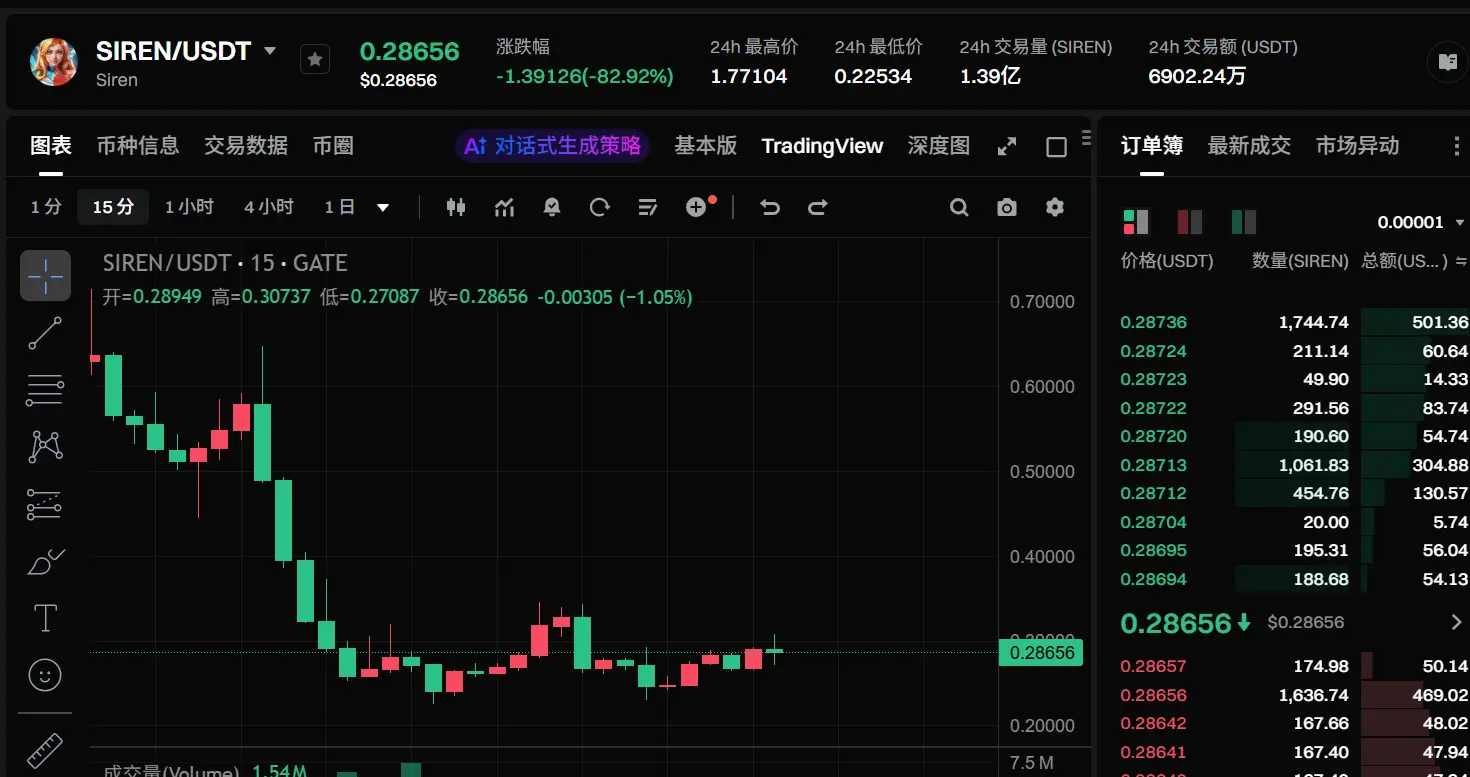
Task: Choose the XABCD pattern drawing tool
Action: point(46,447)
